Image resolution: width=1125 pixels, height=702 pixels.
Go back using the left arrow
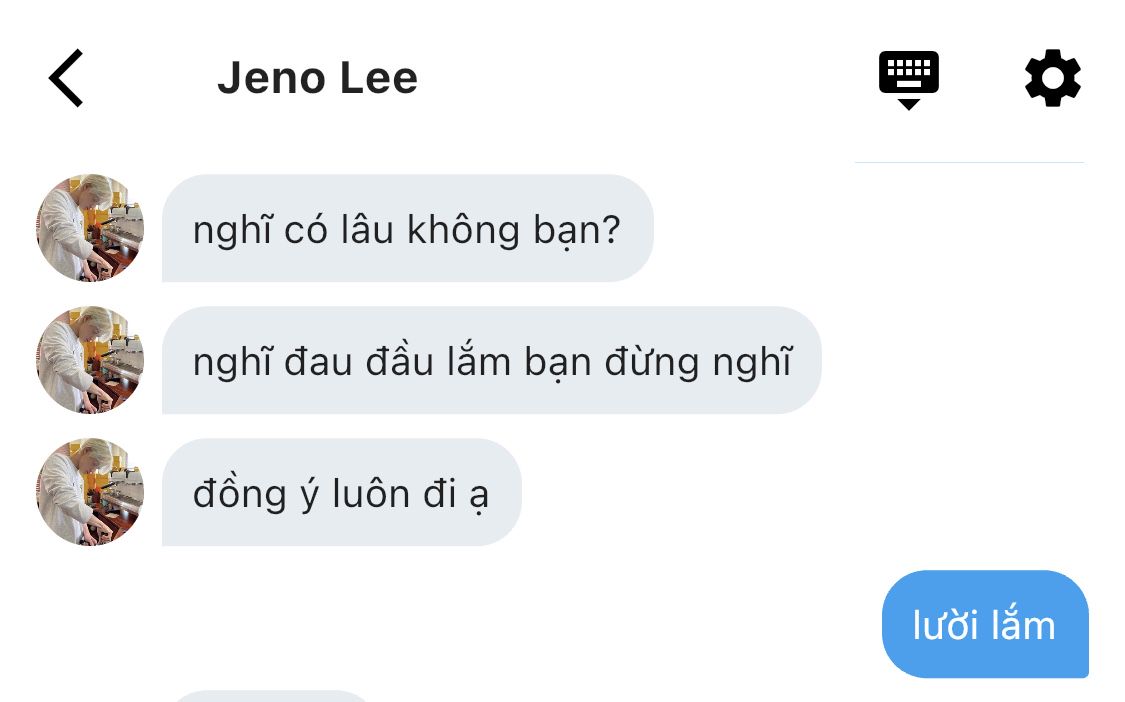65,78
